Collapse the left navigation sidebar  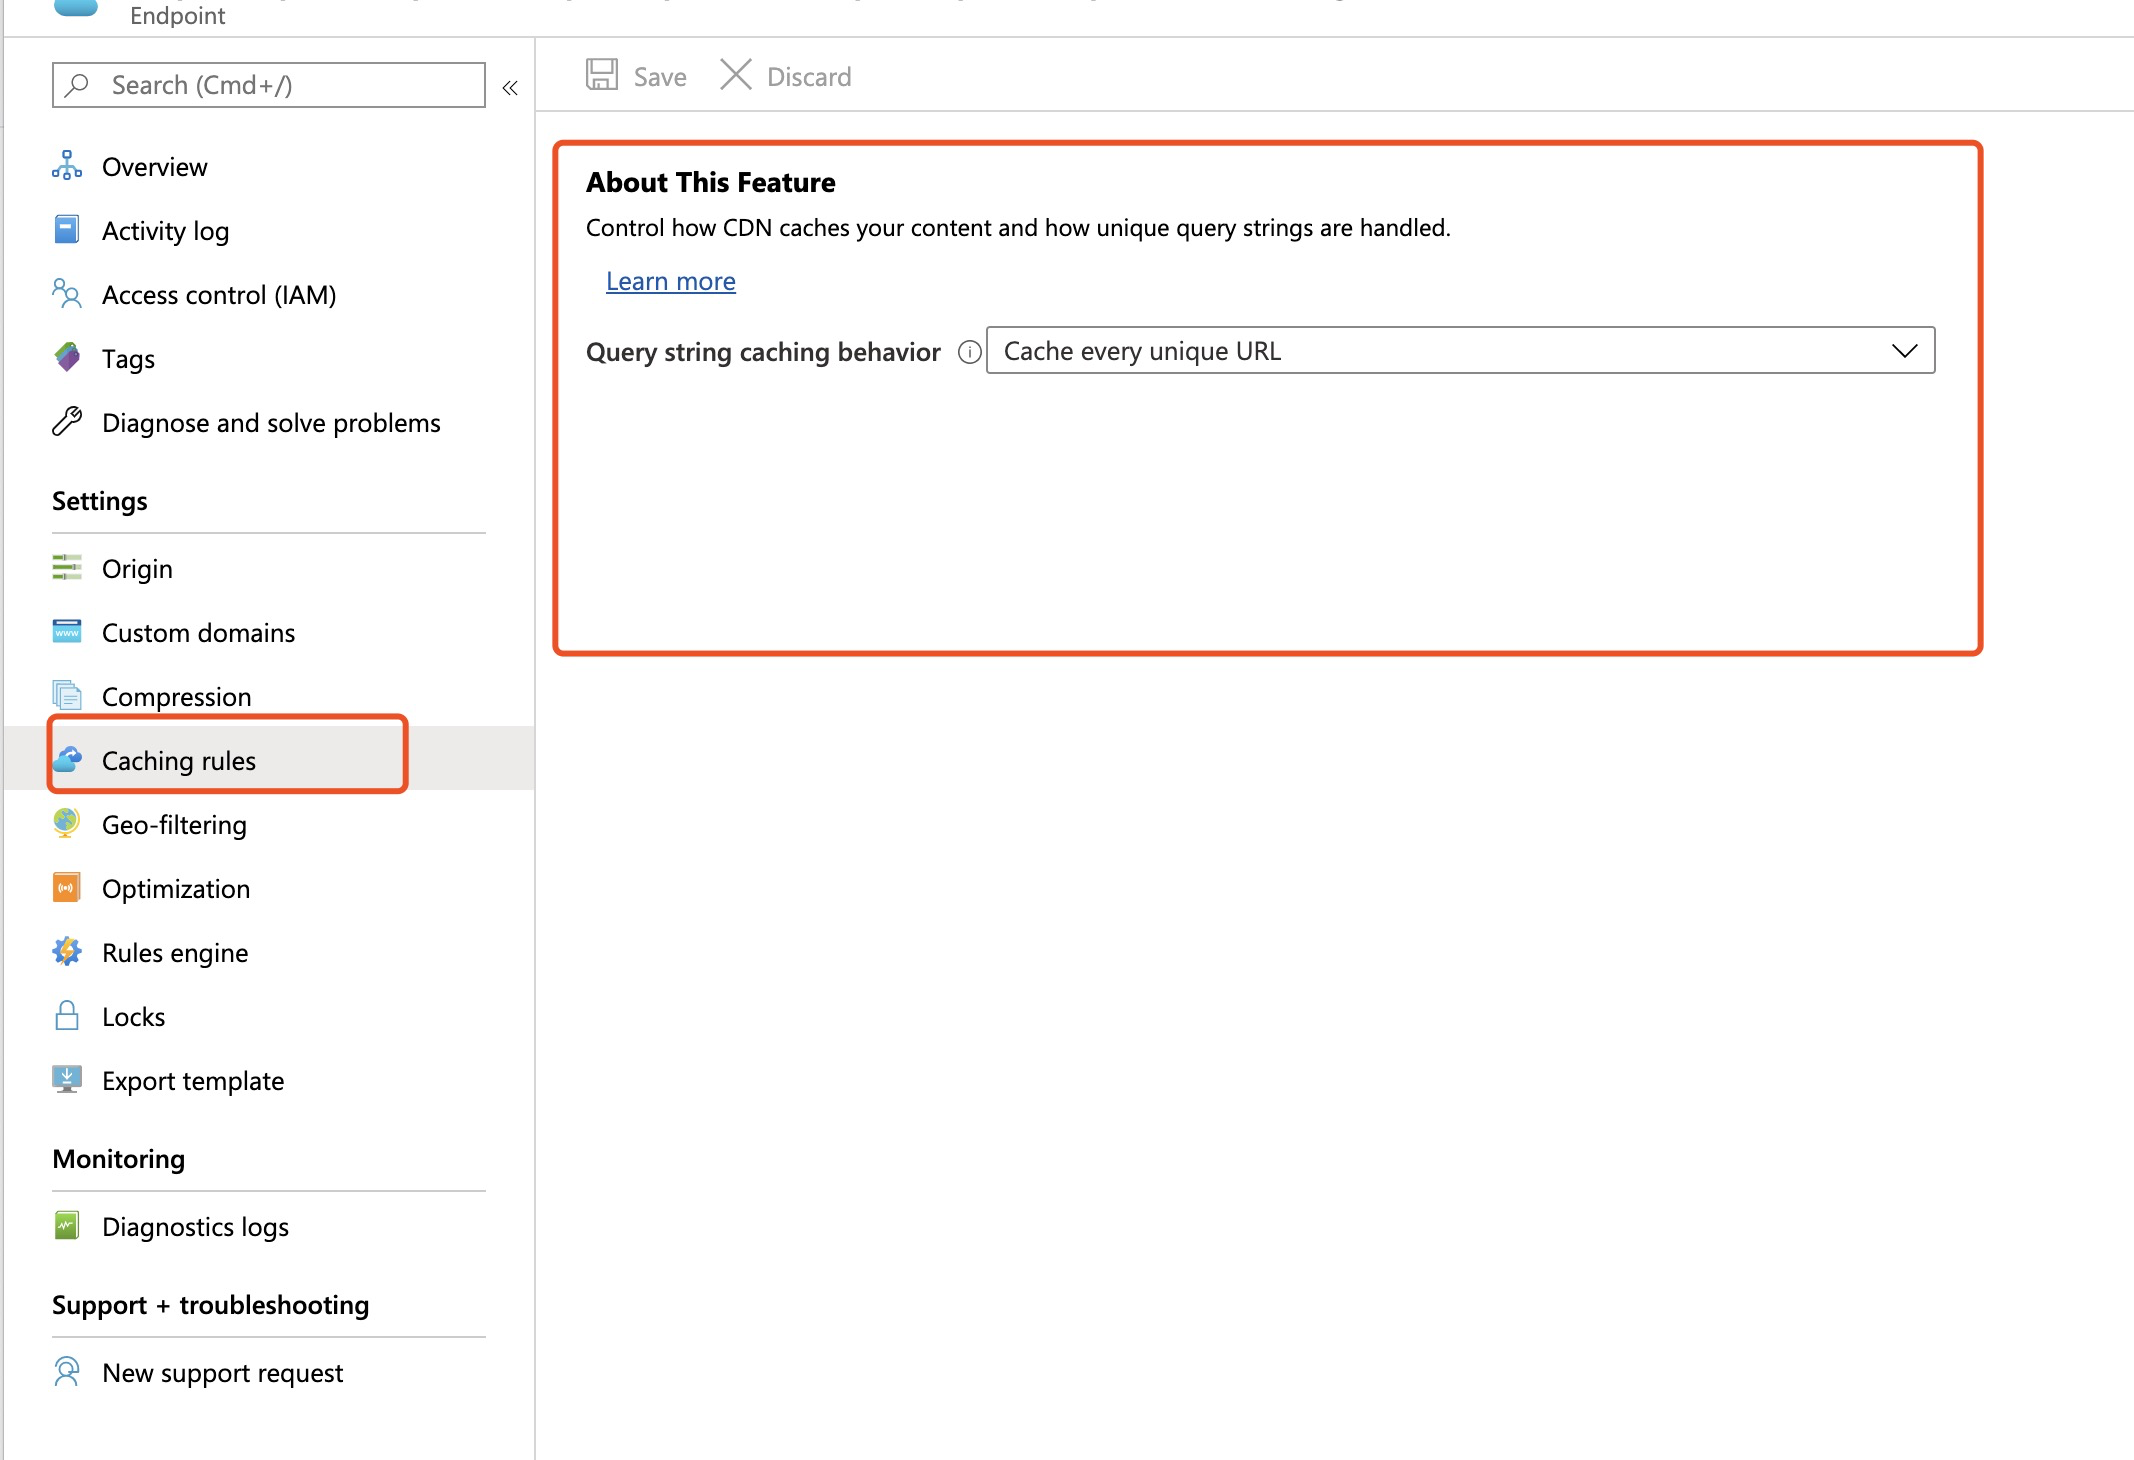[510, 87]
